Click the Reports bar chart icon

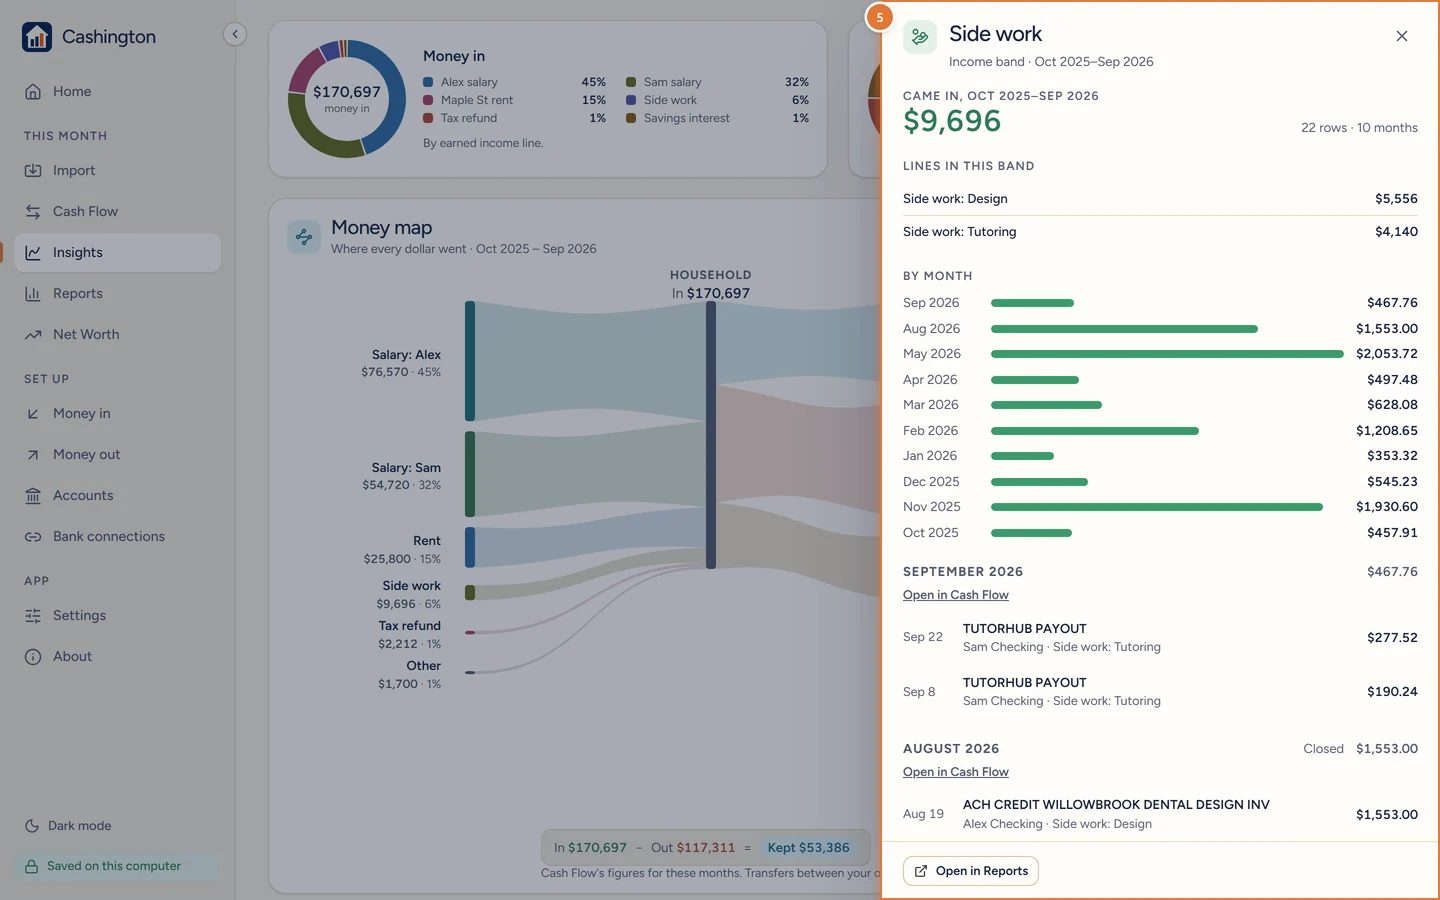pos(33,294)
